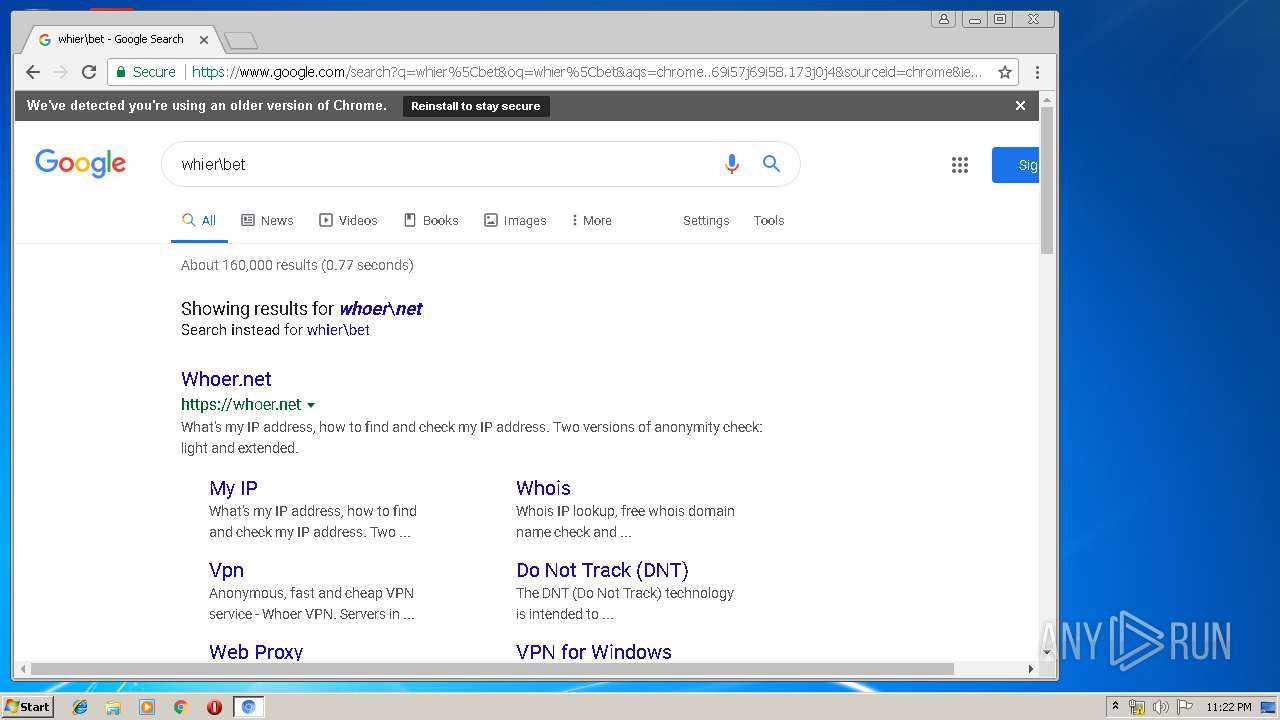1280x720 pixels.
Task: Click the browser forward arrow
Action: [x=61, y=72]
